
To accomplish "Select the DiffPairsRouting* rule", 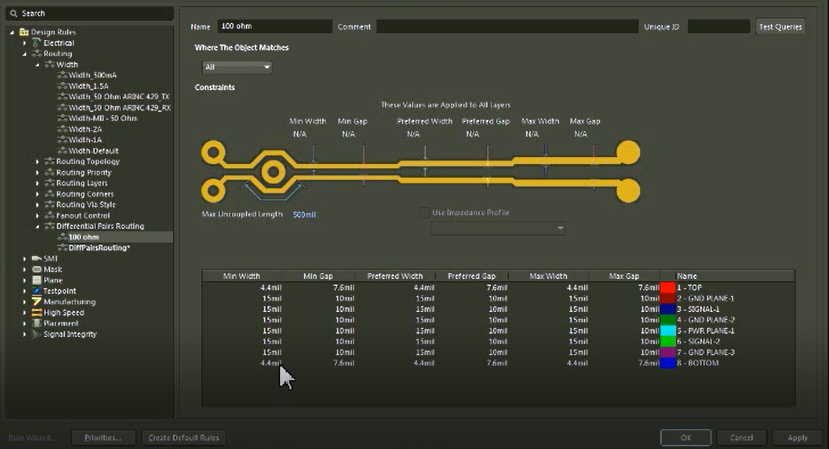I will (x=99, y=248).
